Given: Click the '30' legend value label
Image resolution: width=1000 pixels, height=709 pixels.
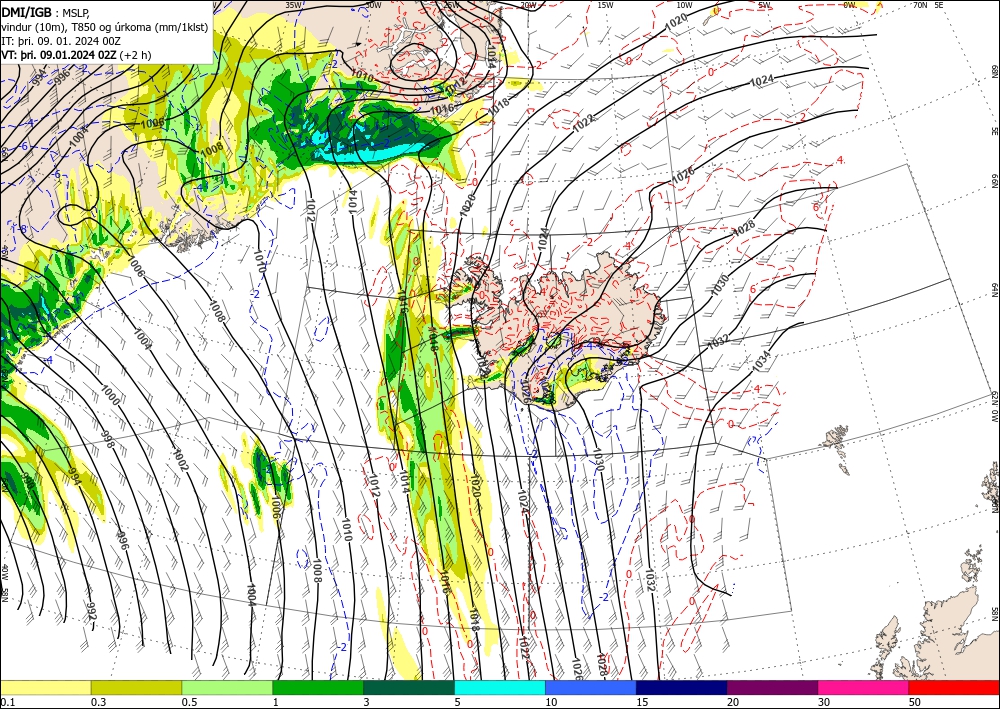Looking at the screenshot, I should (x=823, y=702).
